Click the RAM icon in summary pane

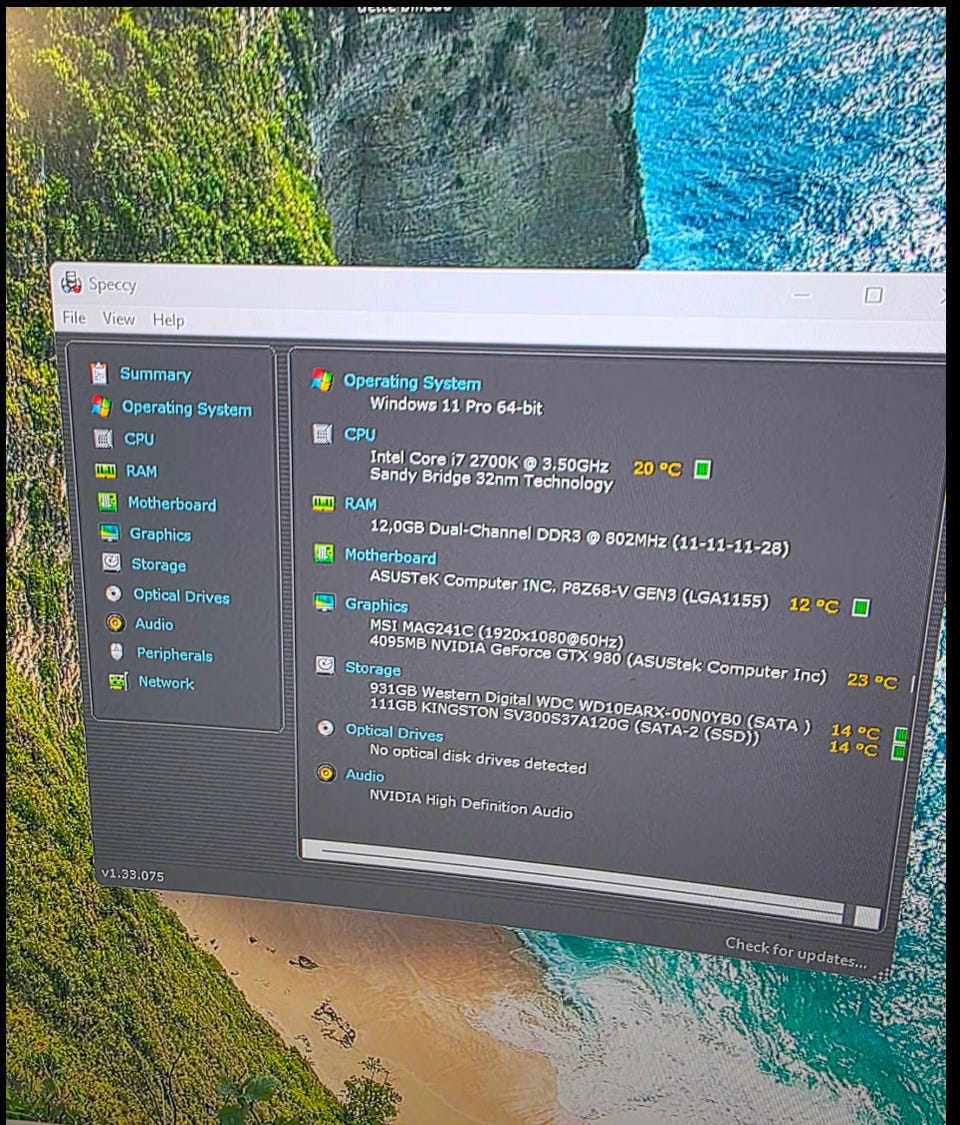pos(324,504)
